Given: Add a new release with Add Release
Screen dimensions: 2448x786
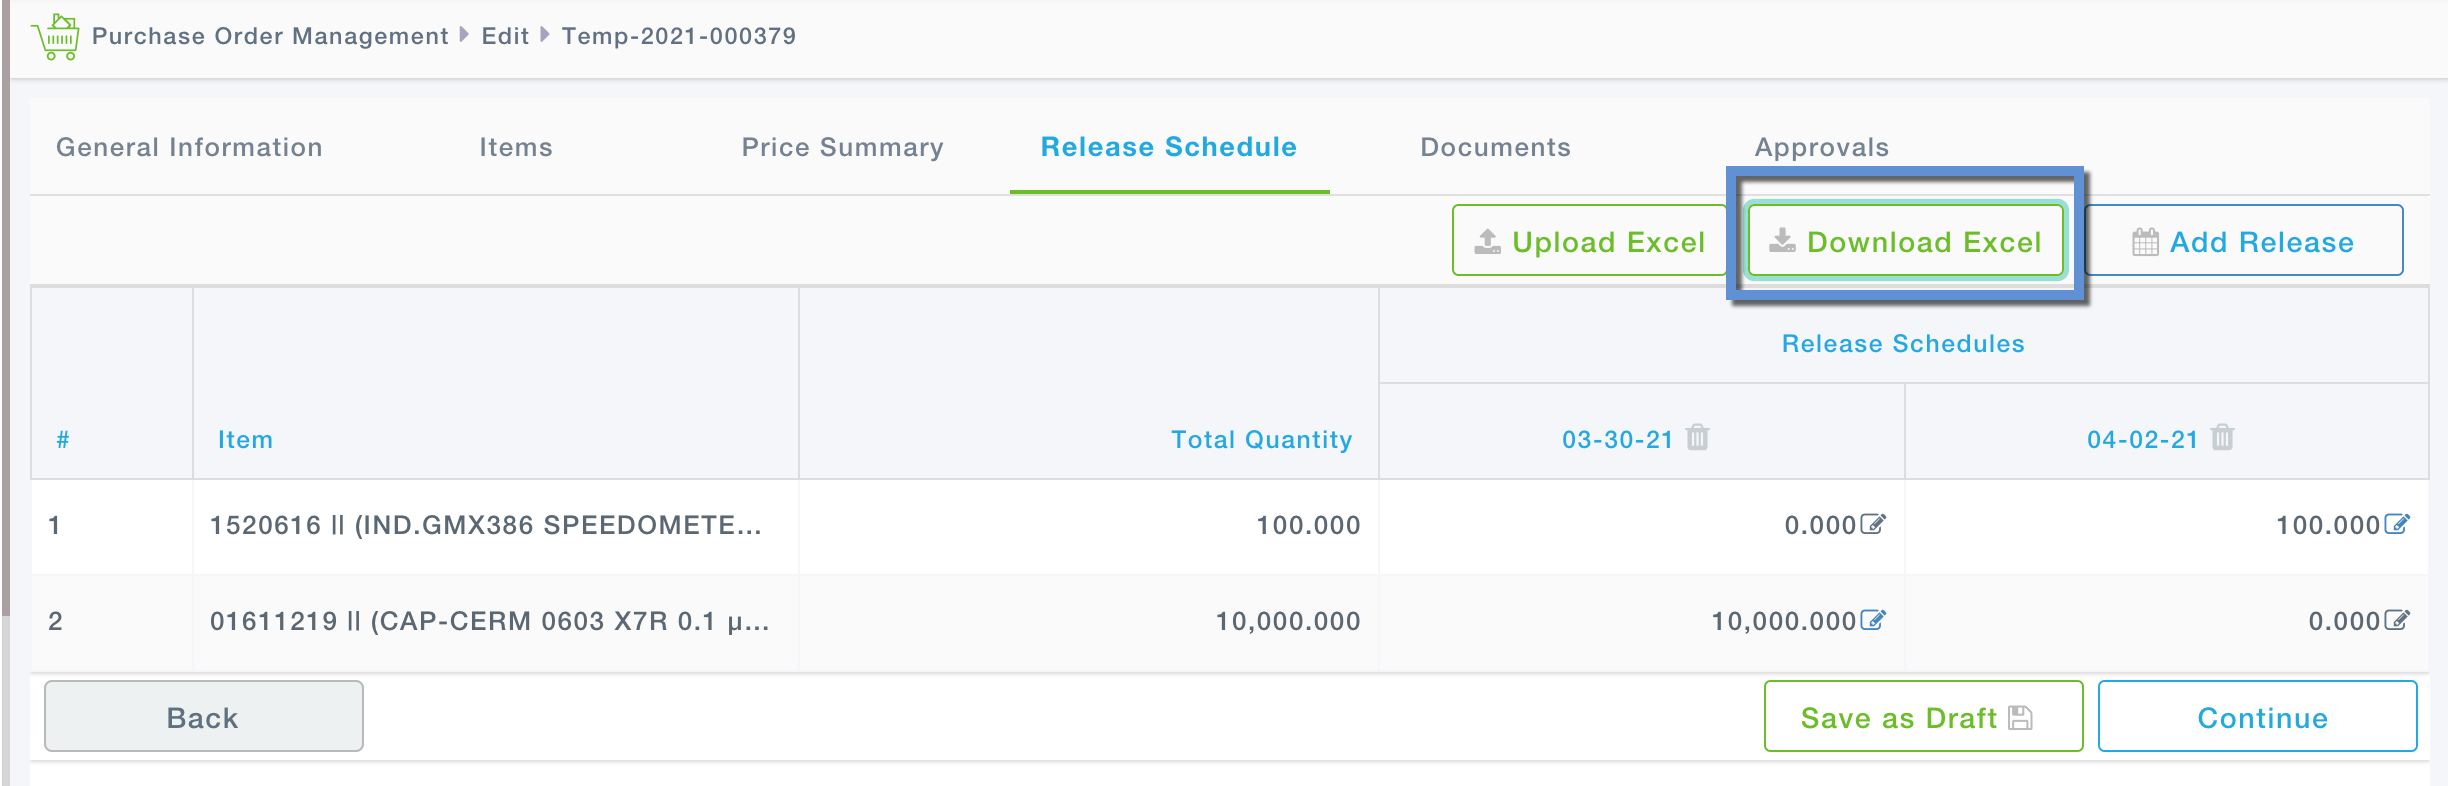Looking at the screenshot, I should point(2243,241).
